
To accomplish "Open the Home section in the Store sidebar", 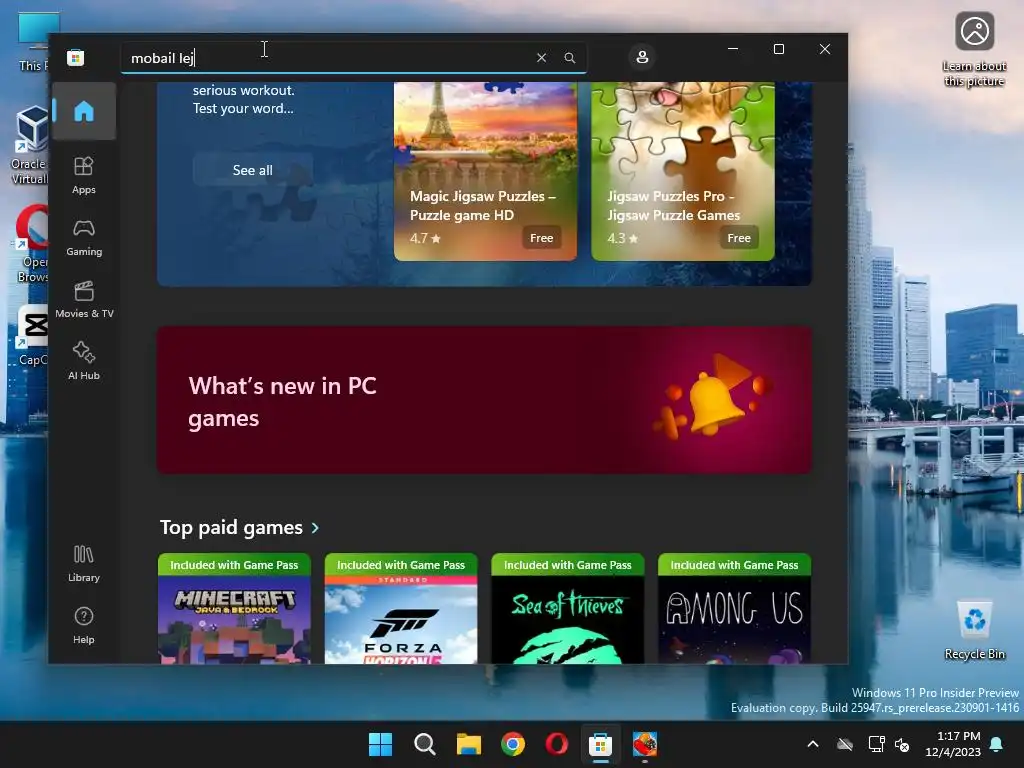I will (84, 111).
